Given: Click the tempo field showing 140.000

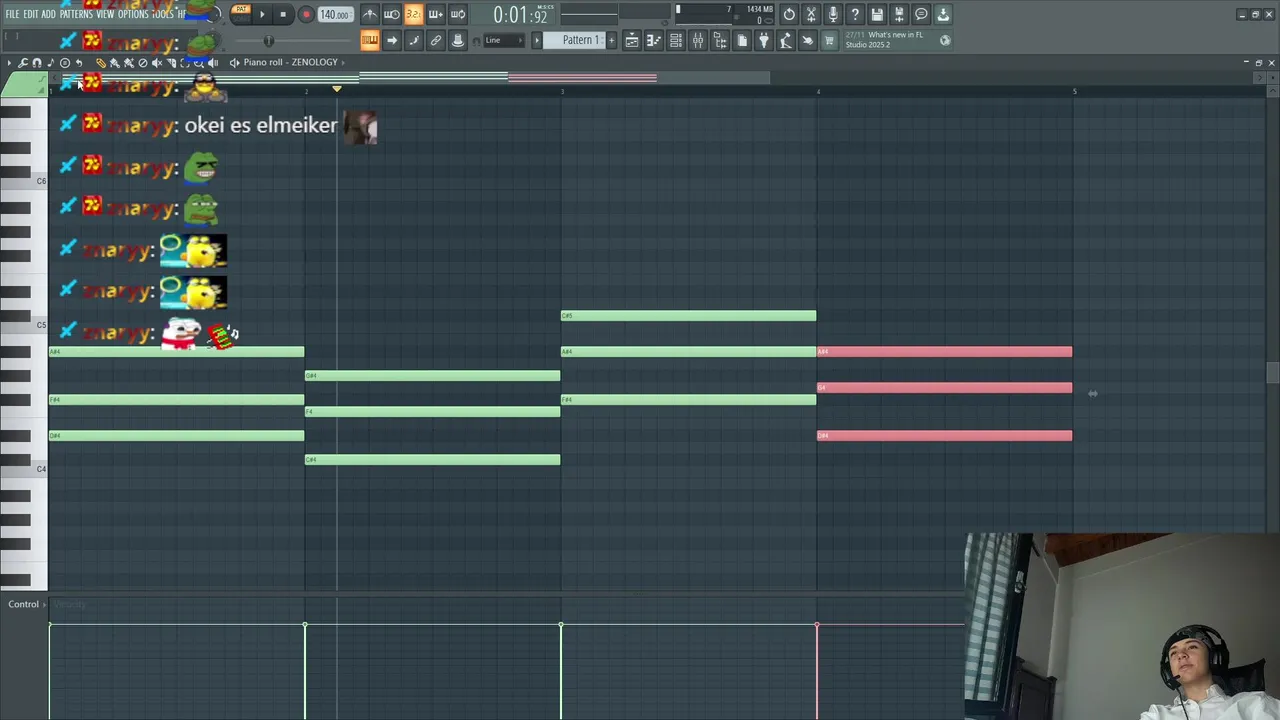Looking at the screenshot, I should (x=335, y=15).
